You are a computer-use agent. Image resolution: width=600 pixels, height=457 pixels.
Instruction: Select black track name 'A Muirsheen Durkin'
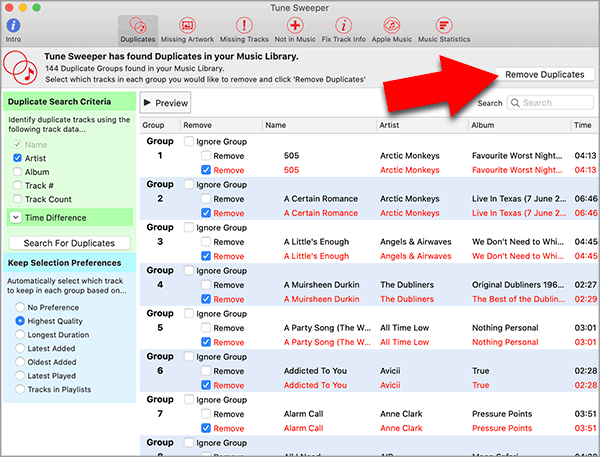pyautogui.click(x=321, y=285)
